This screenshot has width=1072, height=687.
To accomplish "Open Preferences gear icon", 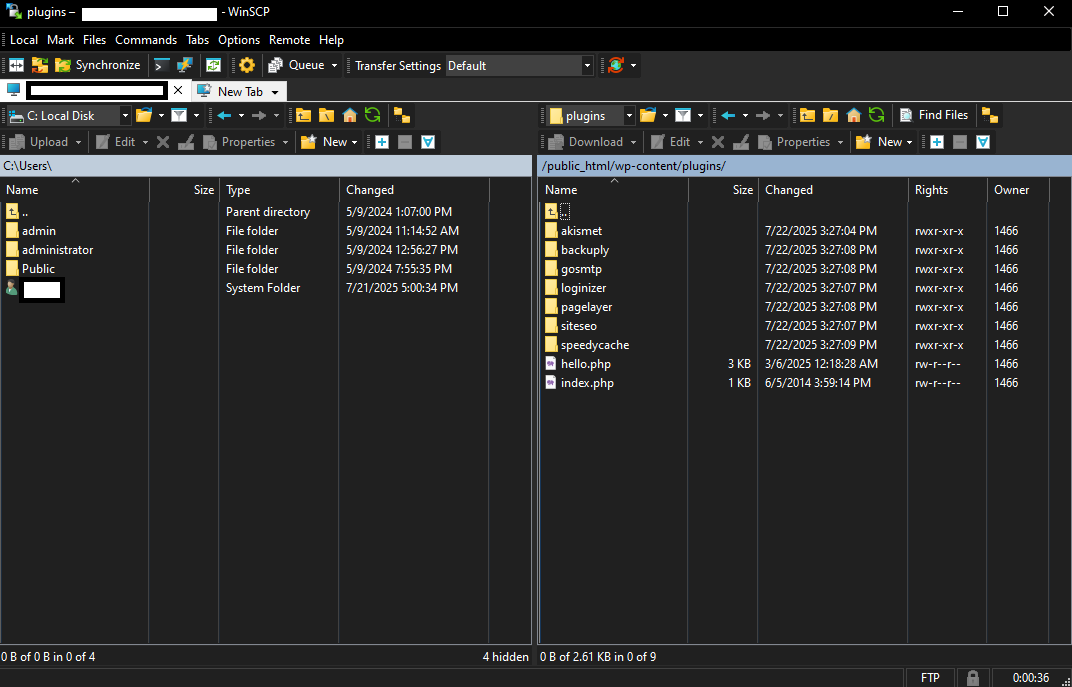I will 247,65.
